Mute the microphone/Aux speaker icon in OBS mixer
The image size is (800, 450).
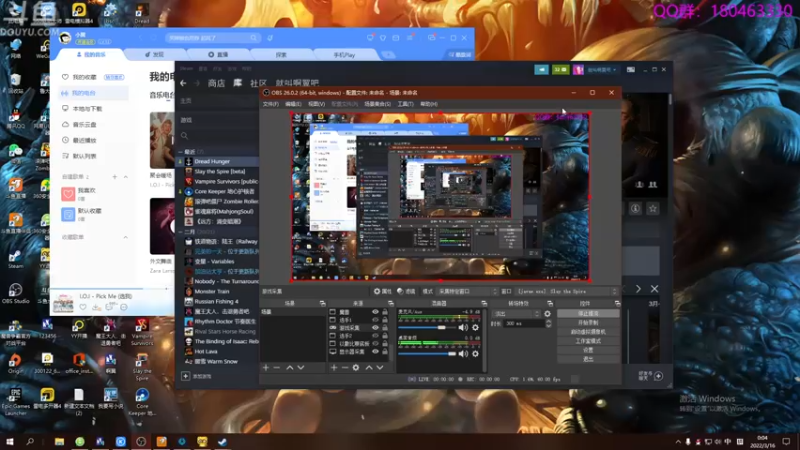coord(463,328)
